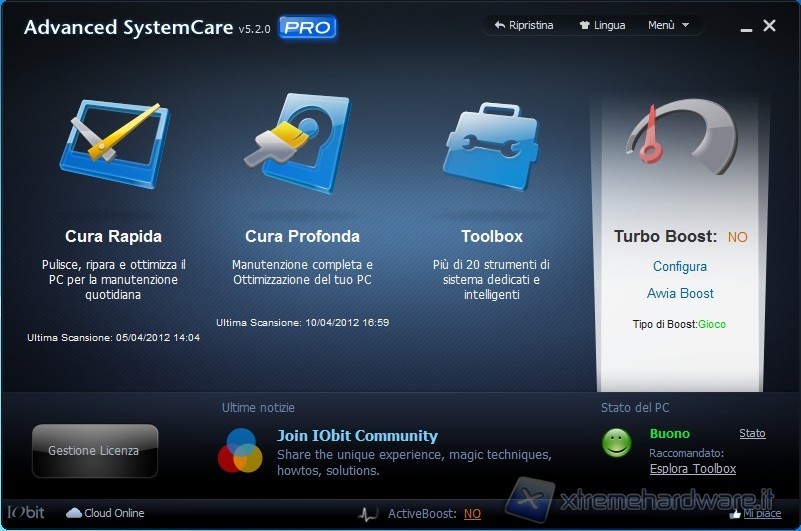This screenshot has width=801, height=531.
Task: Click the green smiley PC status icon
Action: [x=617, y=442]
